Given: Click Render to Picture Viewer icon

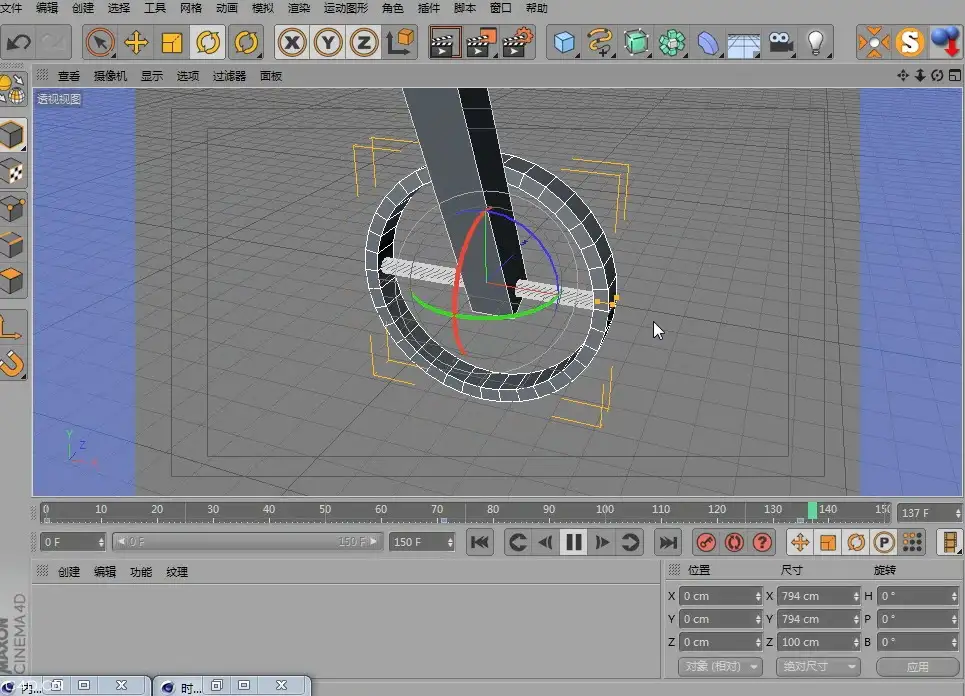Looking at the screenshot, I should pyautogui.click(x=482, y=42).
